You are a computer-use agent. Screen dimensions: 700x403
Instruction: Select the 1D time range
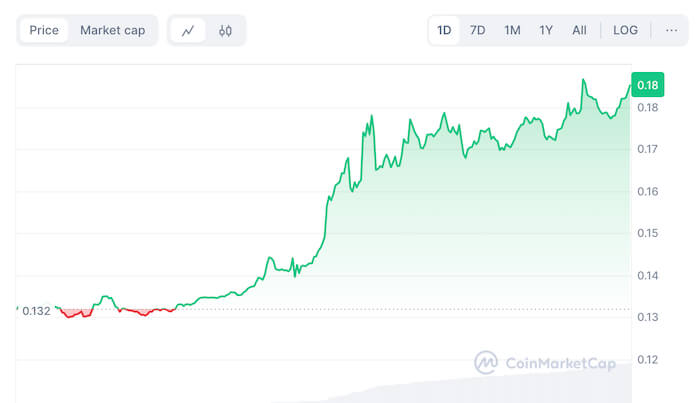tap(444, 30)
